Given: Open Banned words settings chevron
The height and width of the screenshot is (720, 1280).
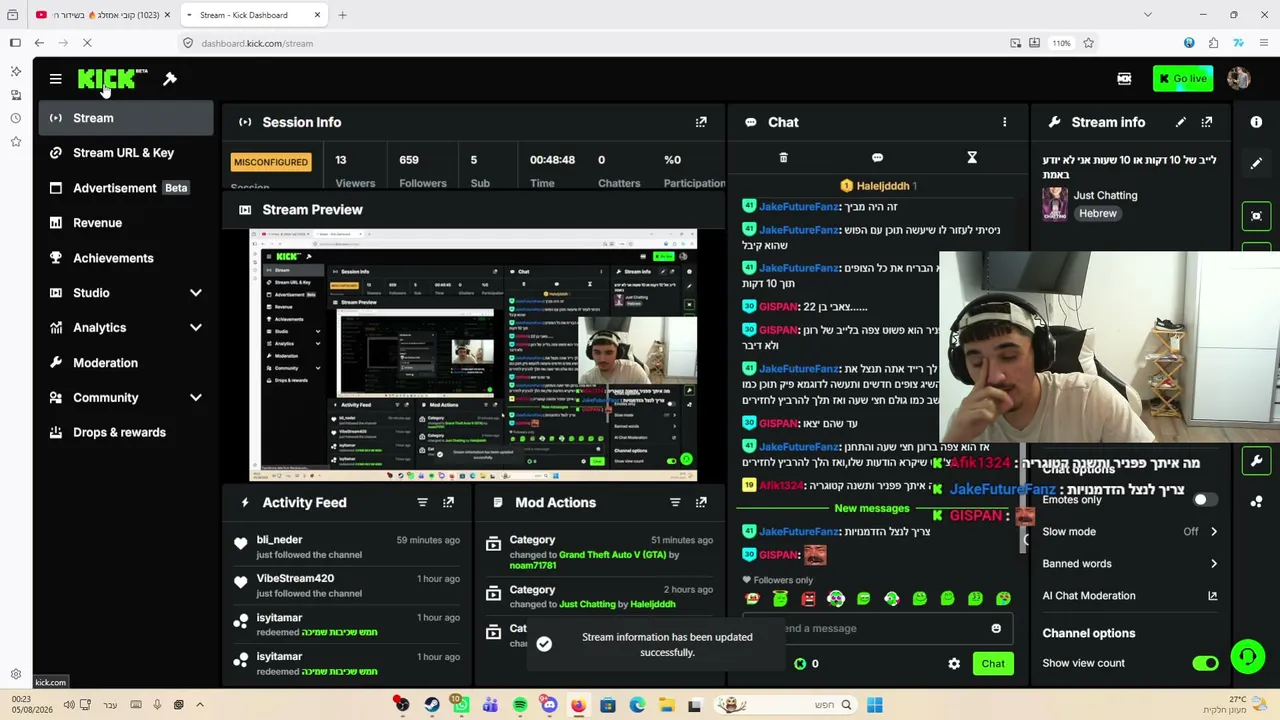Looking at the screenshot, I should 1214,564.
